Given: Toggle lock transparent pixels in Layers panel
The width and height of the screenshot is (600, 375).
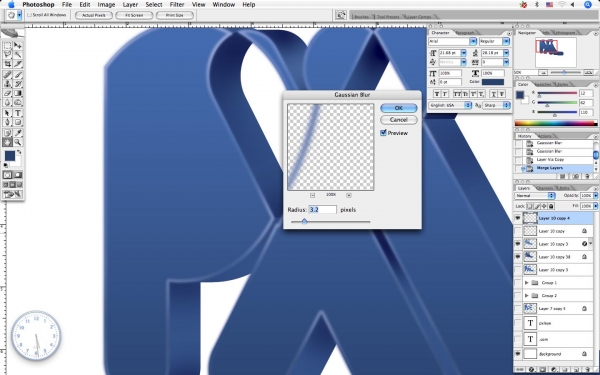Looking at the screenshot, I should click(530, 206).
